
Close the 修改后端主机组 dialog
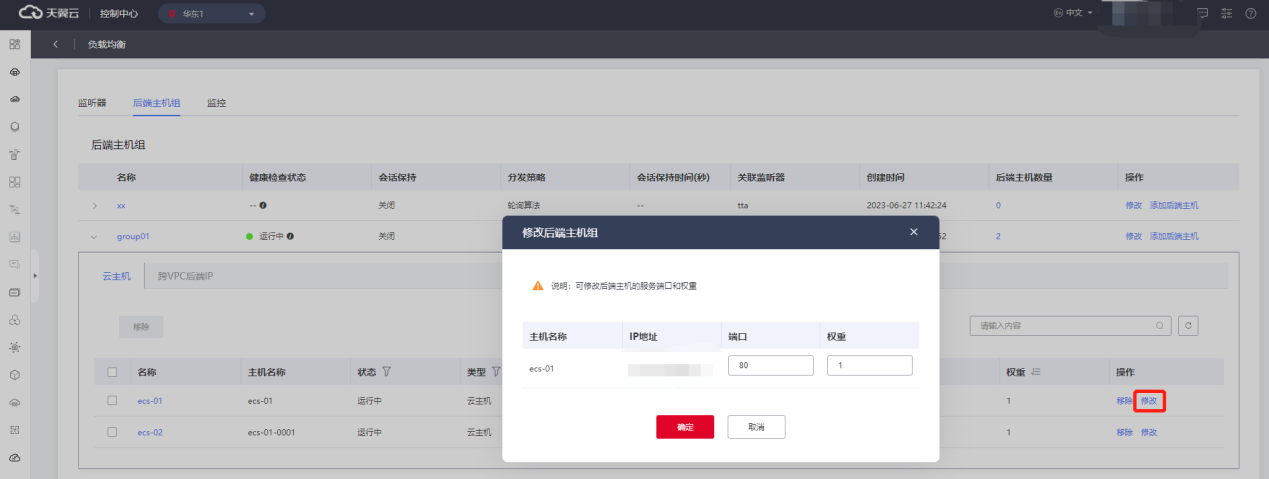click(913, 232)
